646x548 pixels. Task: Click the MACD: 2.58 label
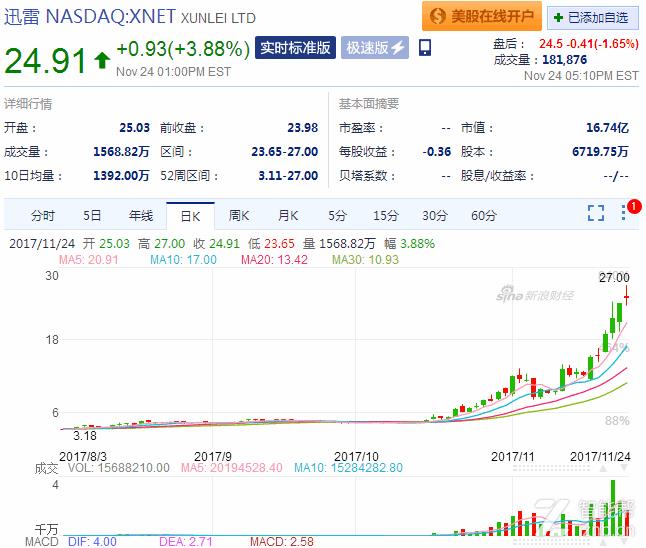pos(282,541)
